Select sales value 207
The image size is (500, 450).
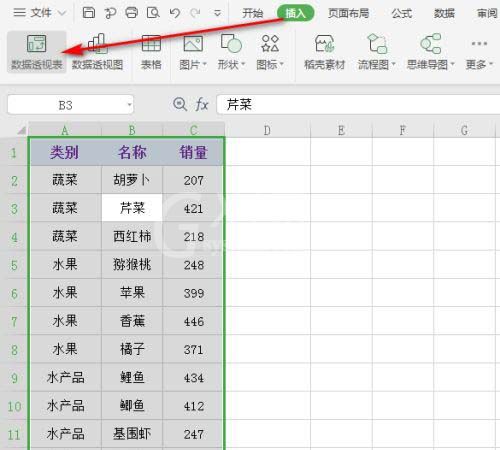click(x=193, y=180)
